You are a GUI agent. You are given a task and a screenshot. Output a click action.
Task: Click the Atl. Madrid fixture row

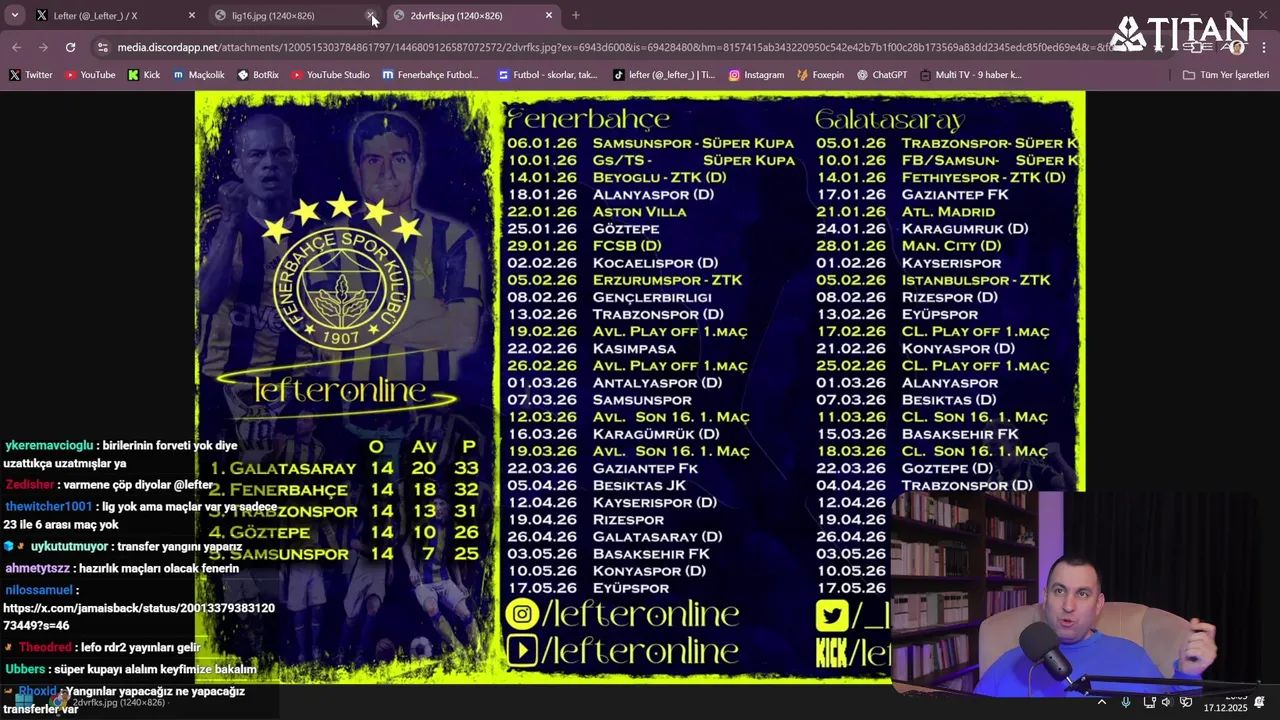905,212
